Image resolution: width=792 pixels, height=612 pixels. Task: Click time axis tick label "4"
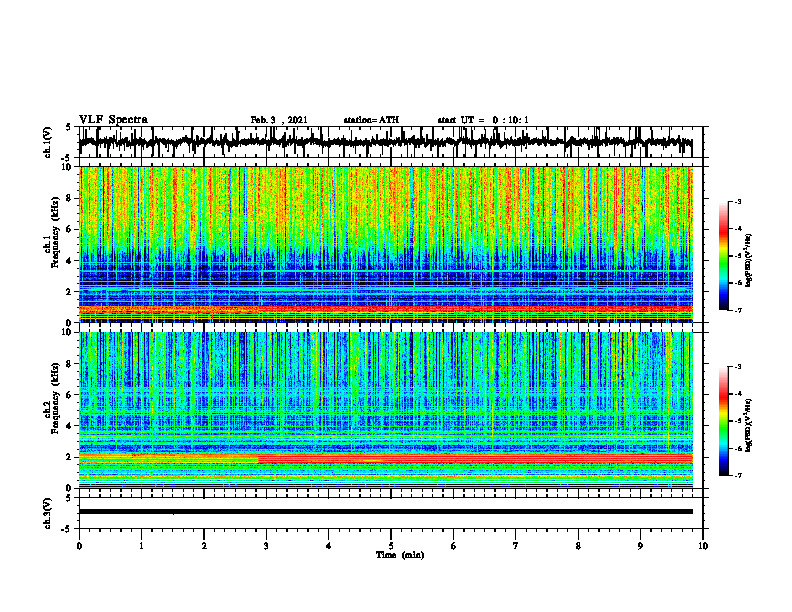point(329,546)
